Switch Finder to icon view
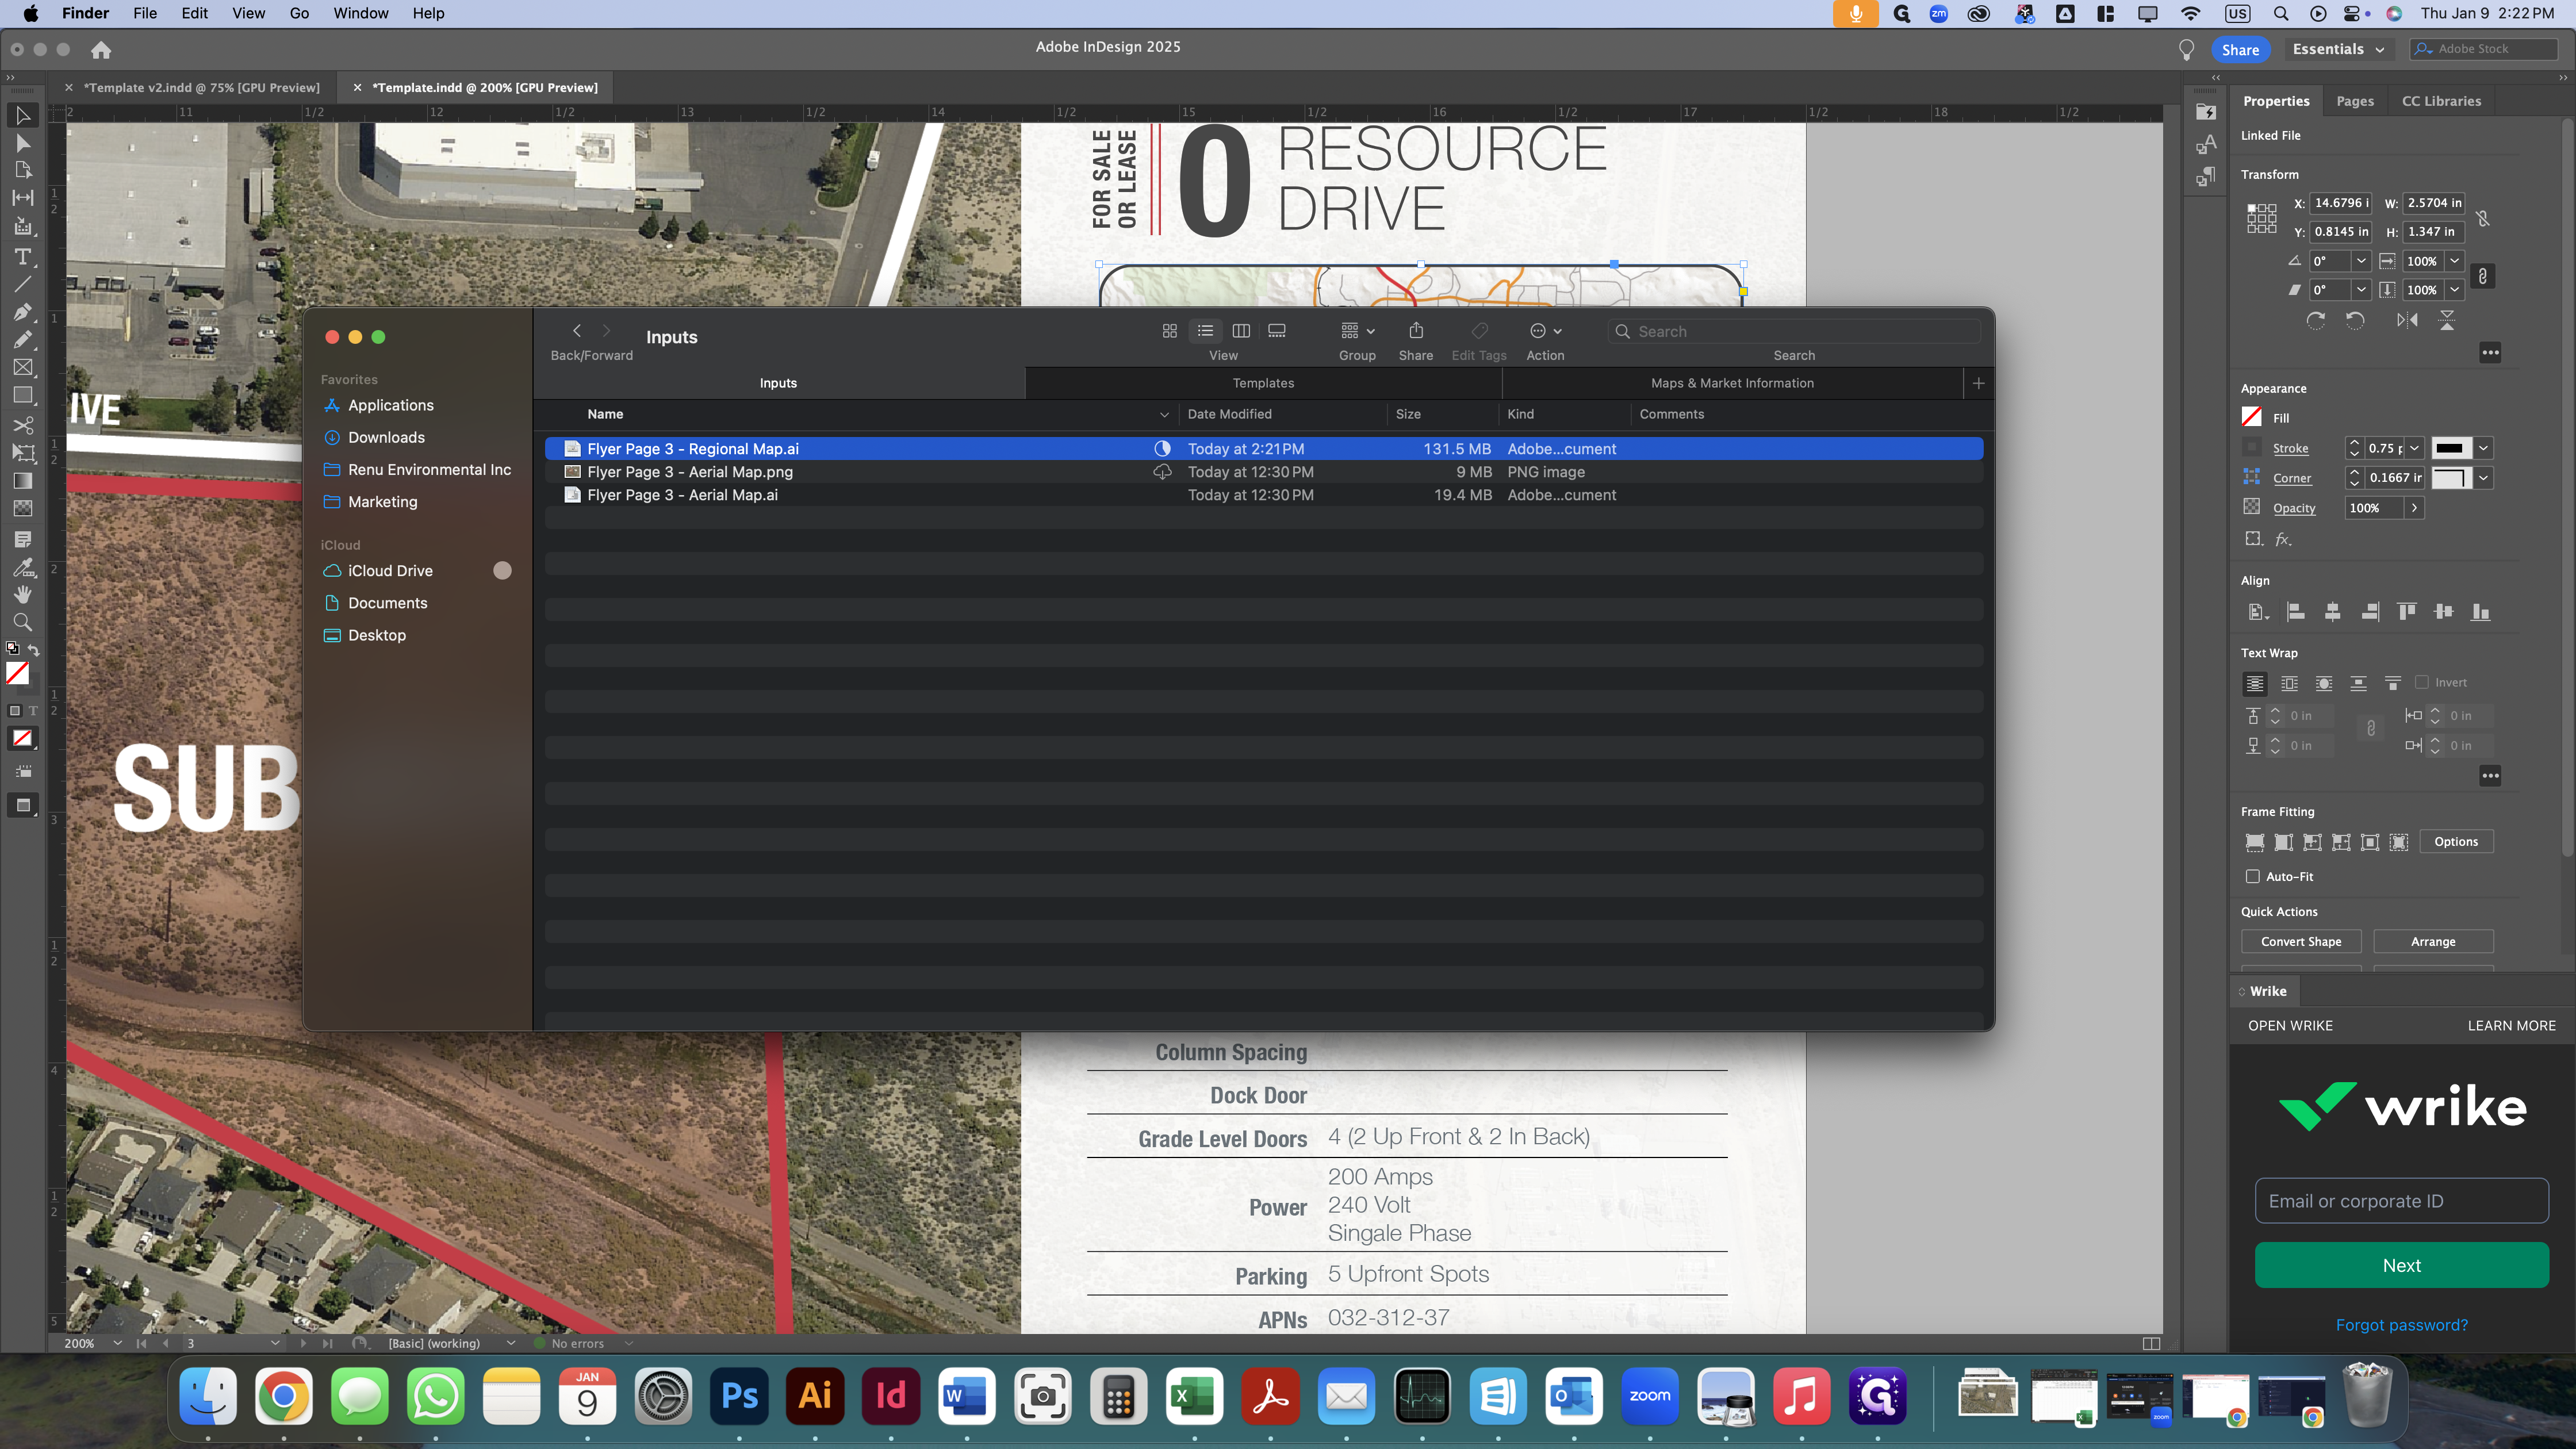This screenshot has height=1449, width=2576. [x=1170, y=331]
